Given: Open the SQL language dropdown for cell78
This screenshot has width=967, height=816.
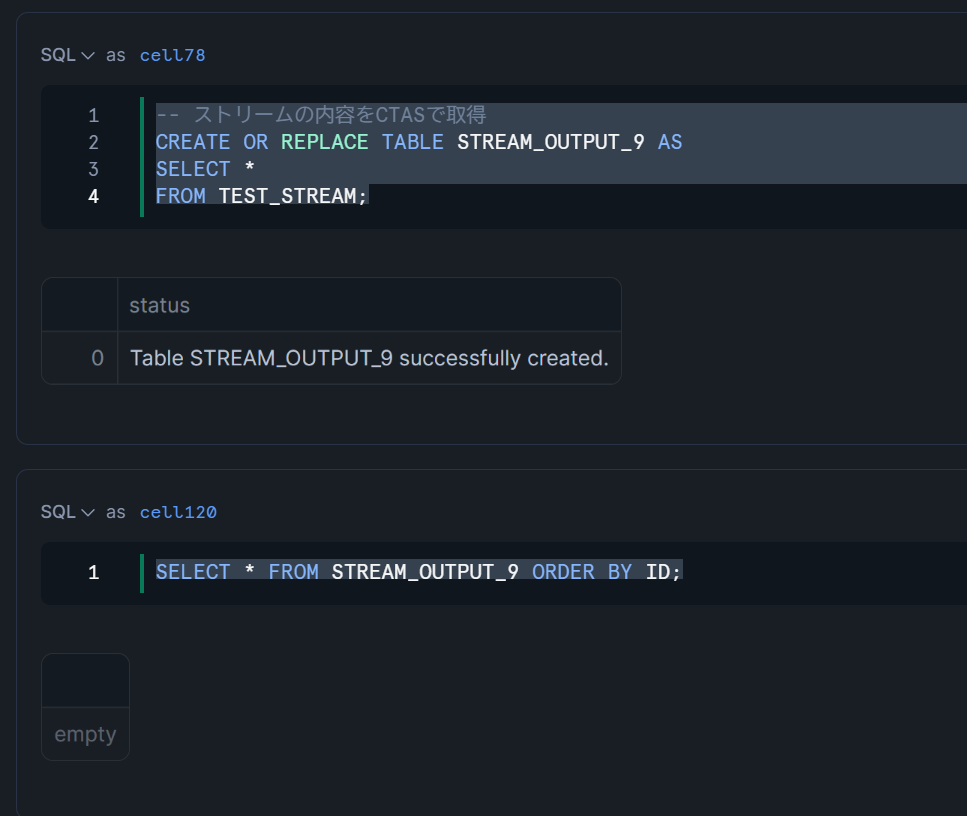Looking at the screenshot, I should (67, 55).
